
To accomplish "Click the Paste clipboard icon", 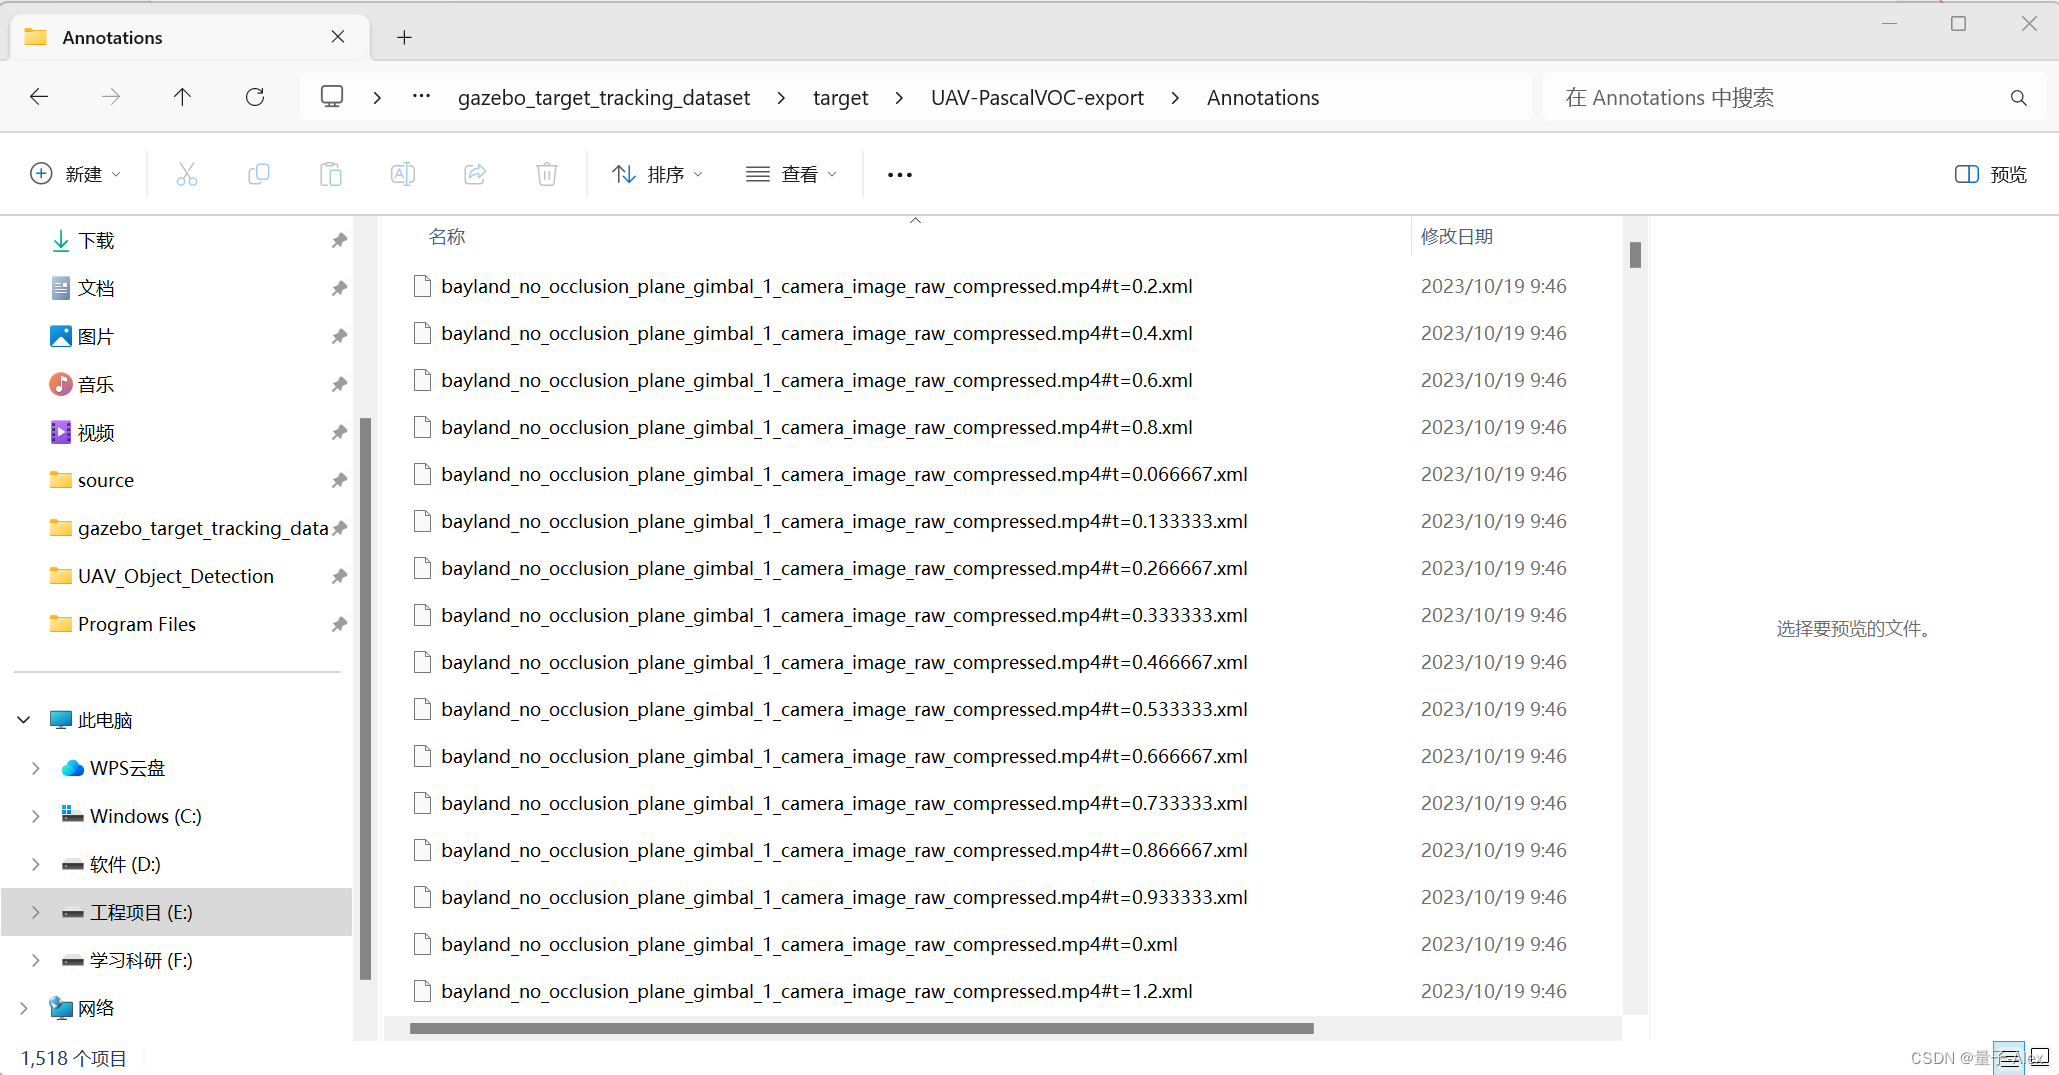I will 331,174.
